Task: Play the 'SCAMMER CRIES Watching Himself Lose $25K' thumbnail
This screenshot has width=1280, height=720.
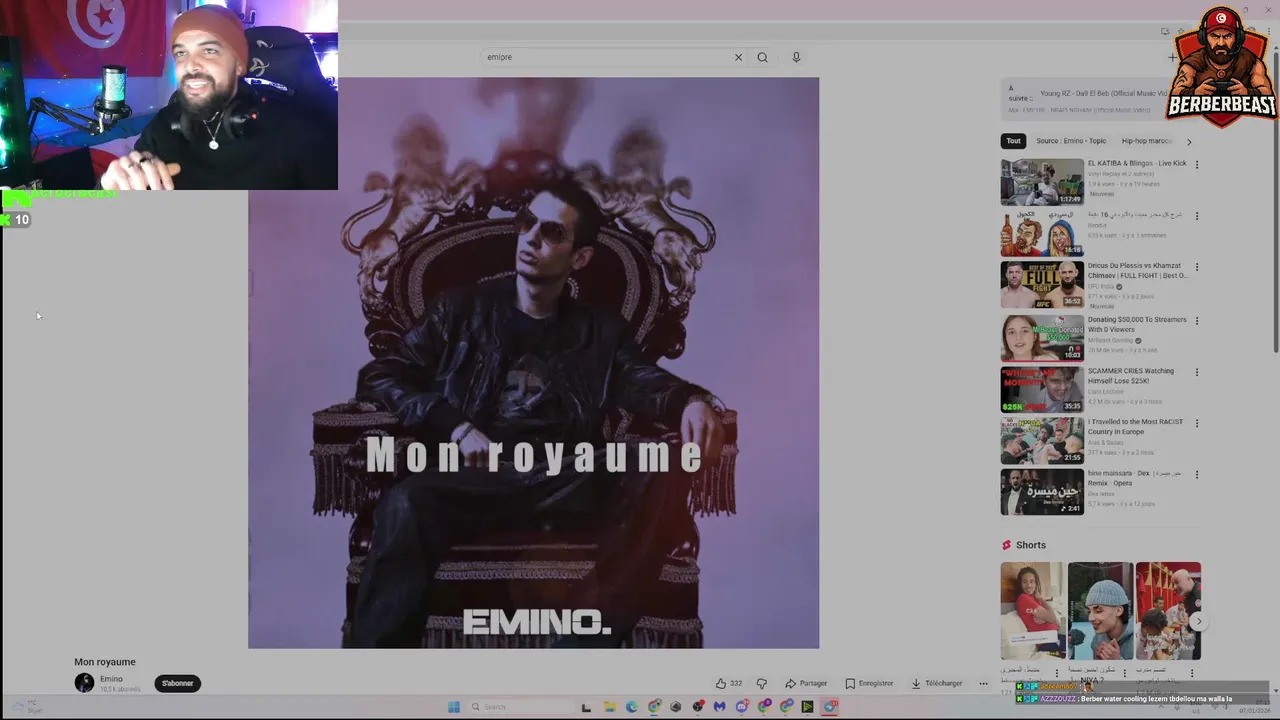Action: point(1042,389)
